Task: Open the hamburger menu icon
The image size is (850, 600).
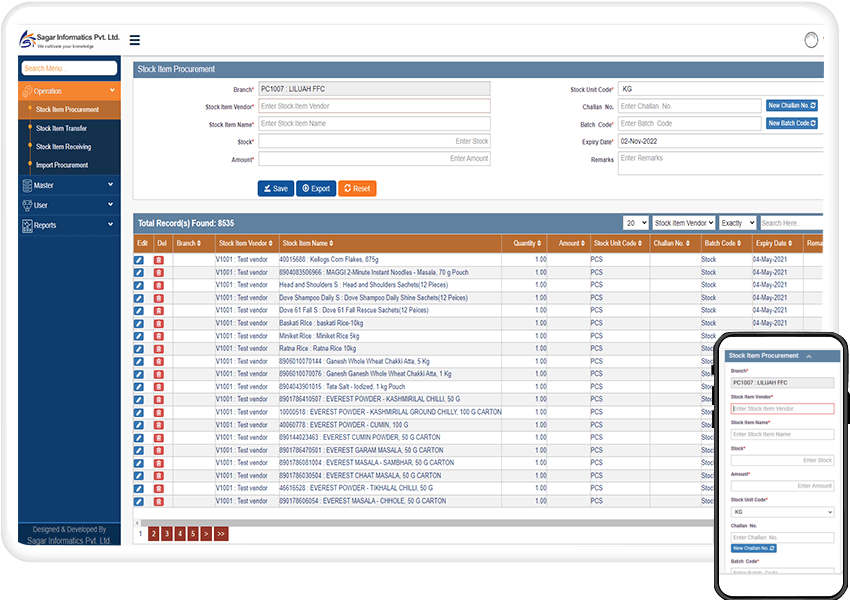Action: (134, 40)
